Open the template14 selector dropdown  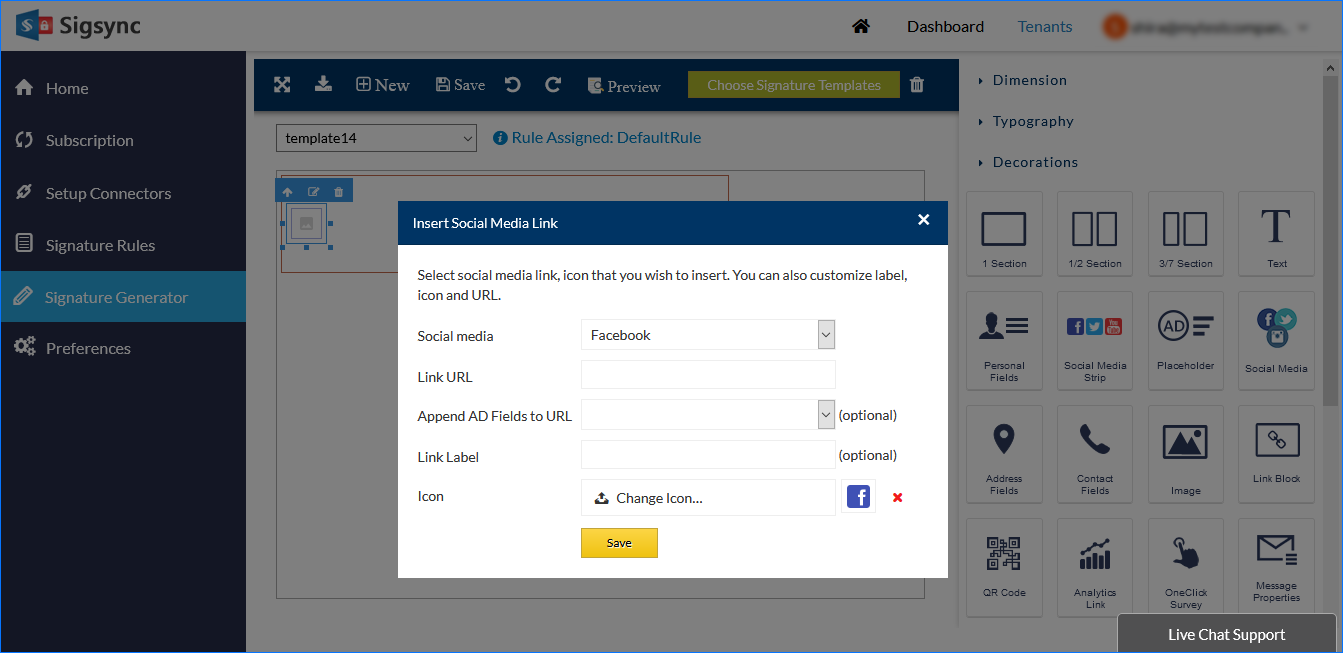(376, 138)
